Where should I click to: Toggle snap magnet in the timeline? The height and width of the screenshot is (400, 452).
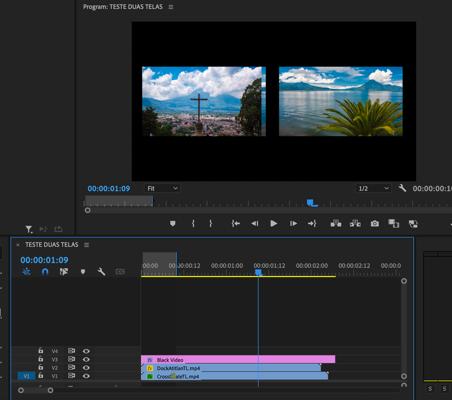pos(45,272)
